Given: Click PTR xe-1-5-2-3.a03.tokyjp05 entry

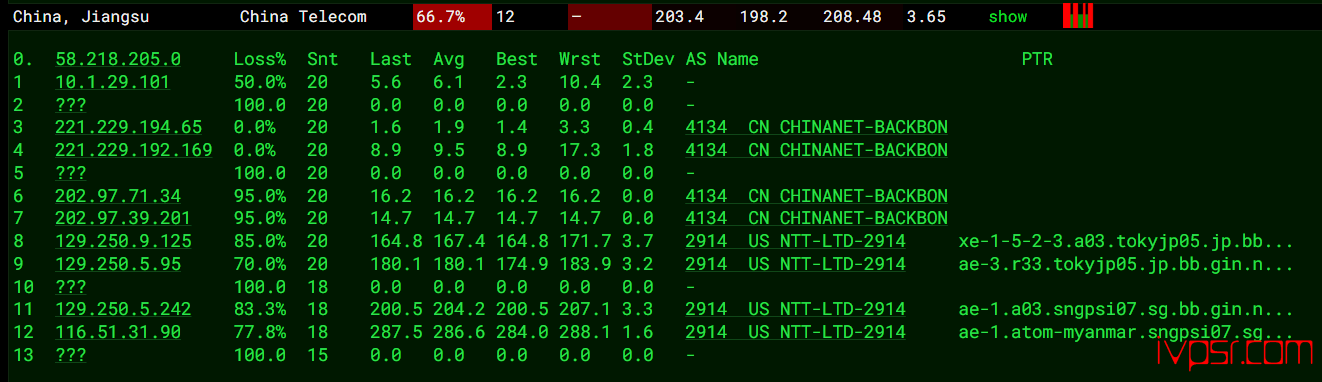Looking at the screenshot, I should [1126, 241].
